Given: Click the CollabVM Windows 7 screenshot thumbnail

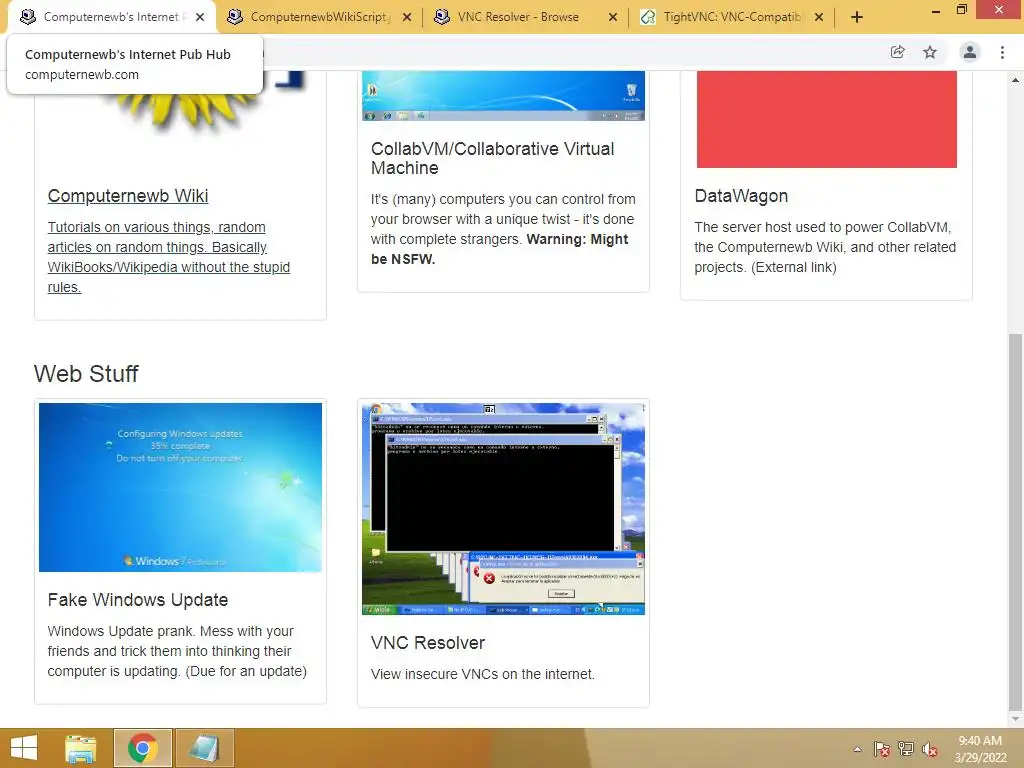Looking at the screenshot, I should pos(504,96).
